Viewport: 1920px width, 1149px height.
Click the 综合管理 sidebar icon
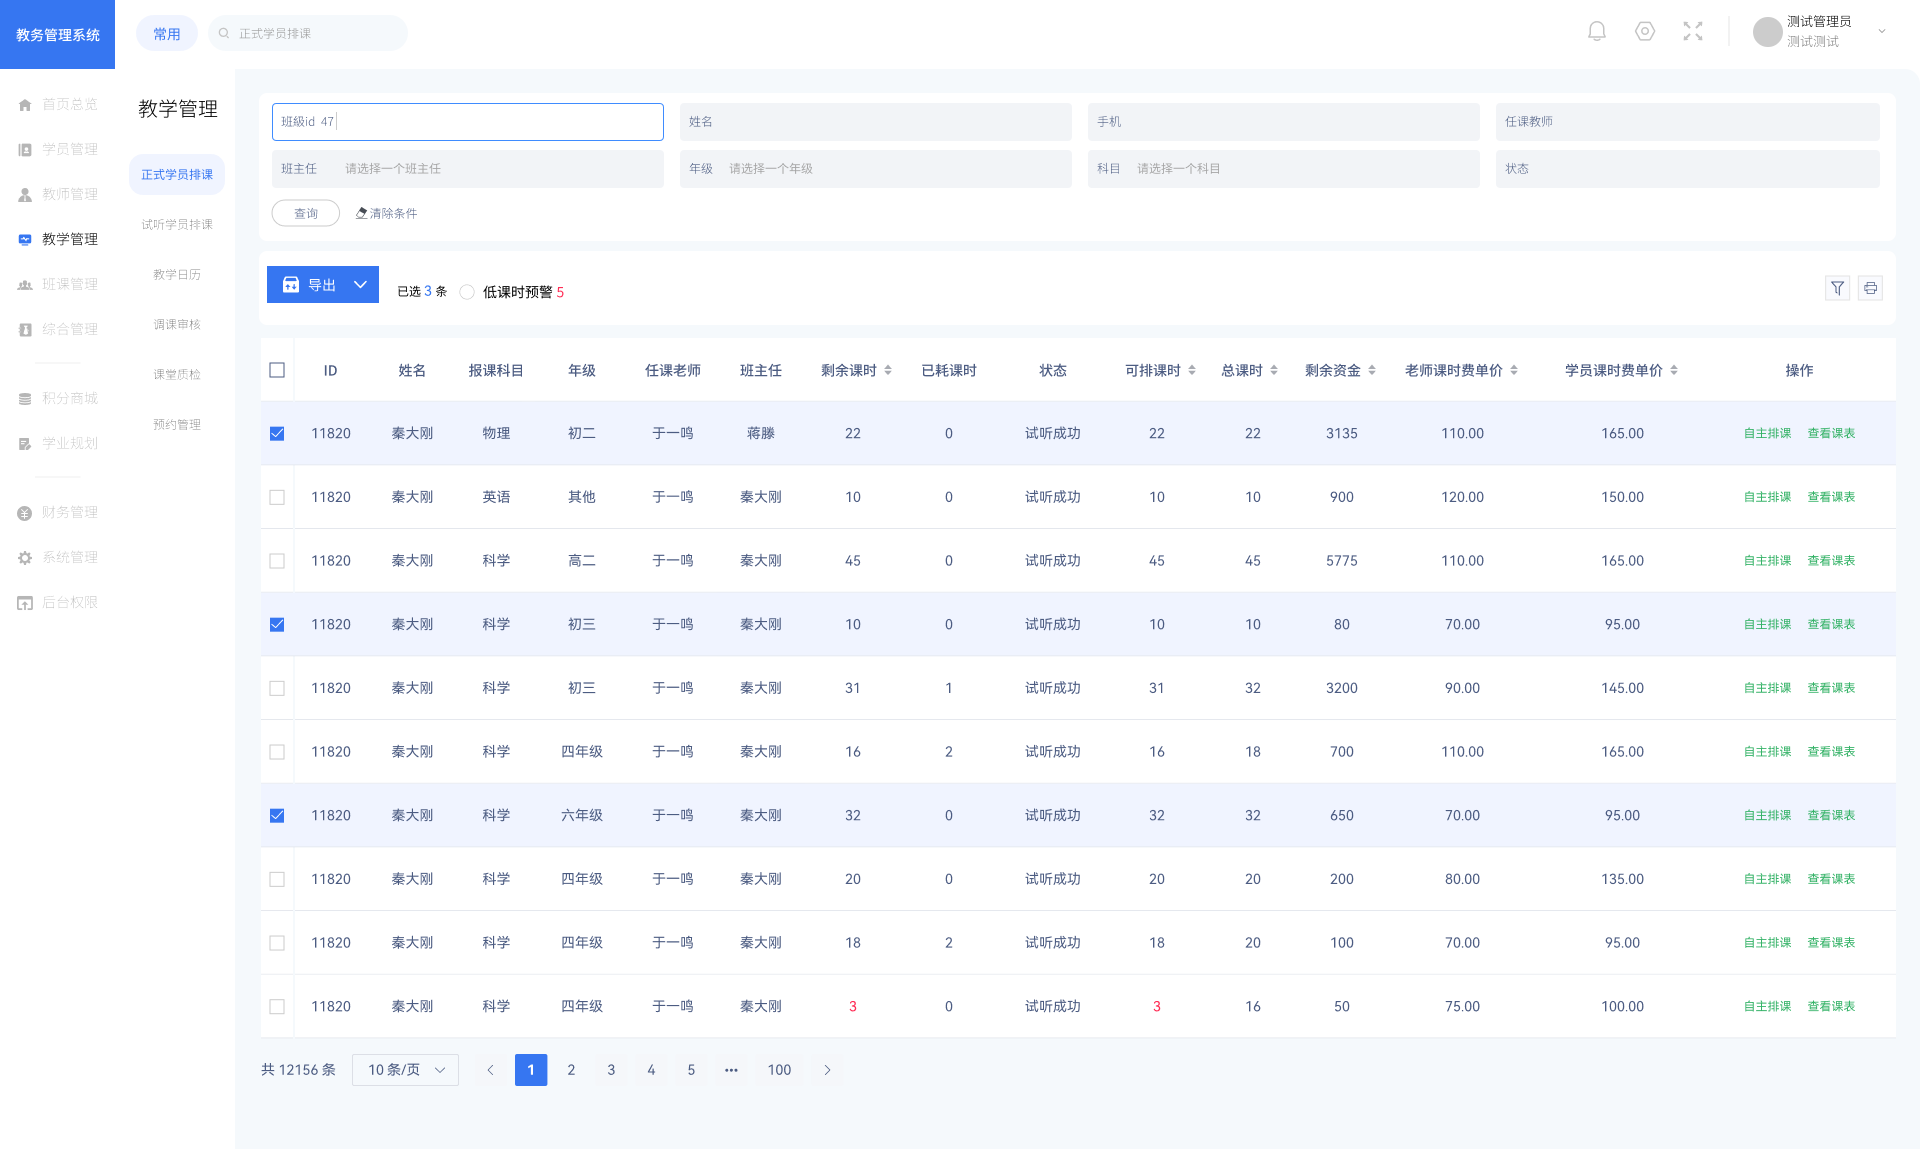25,329
